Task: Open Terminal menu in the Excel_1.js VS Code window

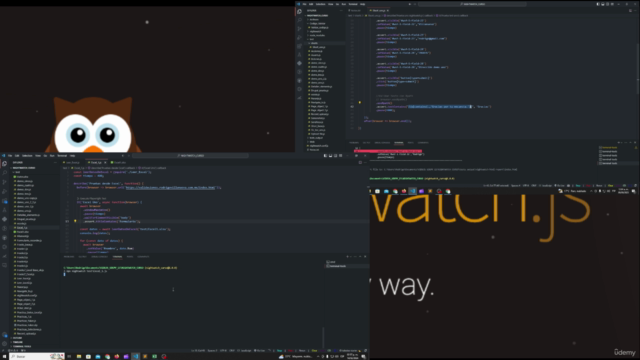Action: coord(62,156)
